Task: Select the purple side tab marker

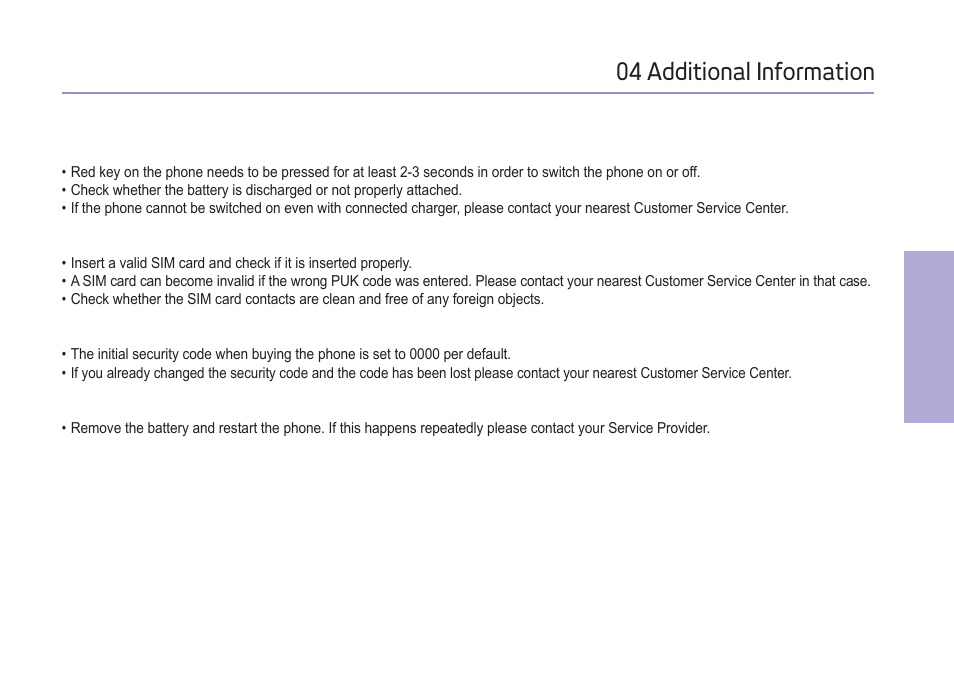Action: point(928,337)
